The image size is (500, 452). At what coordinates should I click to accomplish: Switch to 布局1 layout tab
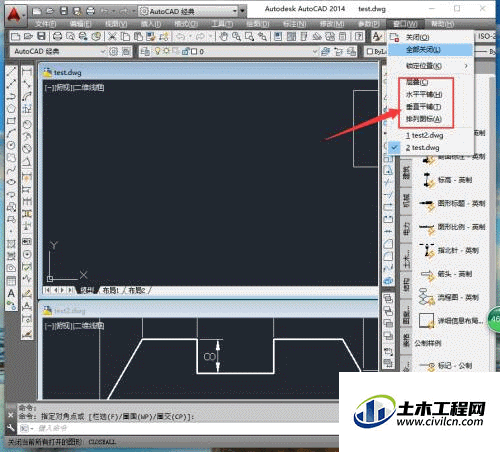(x=110, y=290)
